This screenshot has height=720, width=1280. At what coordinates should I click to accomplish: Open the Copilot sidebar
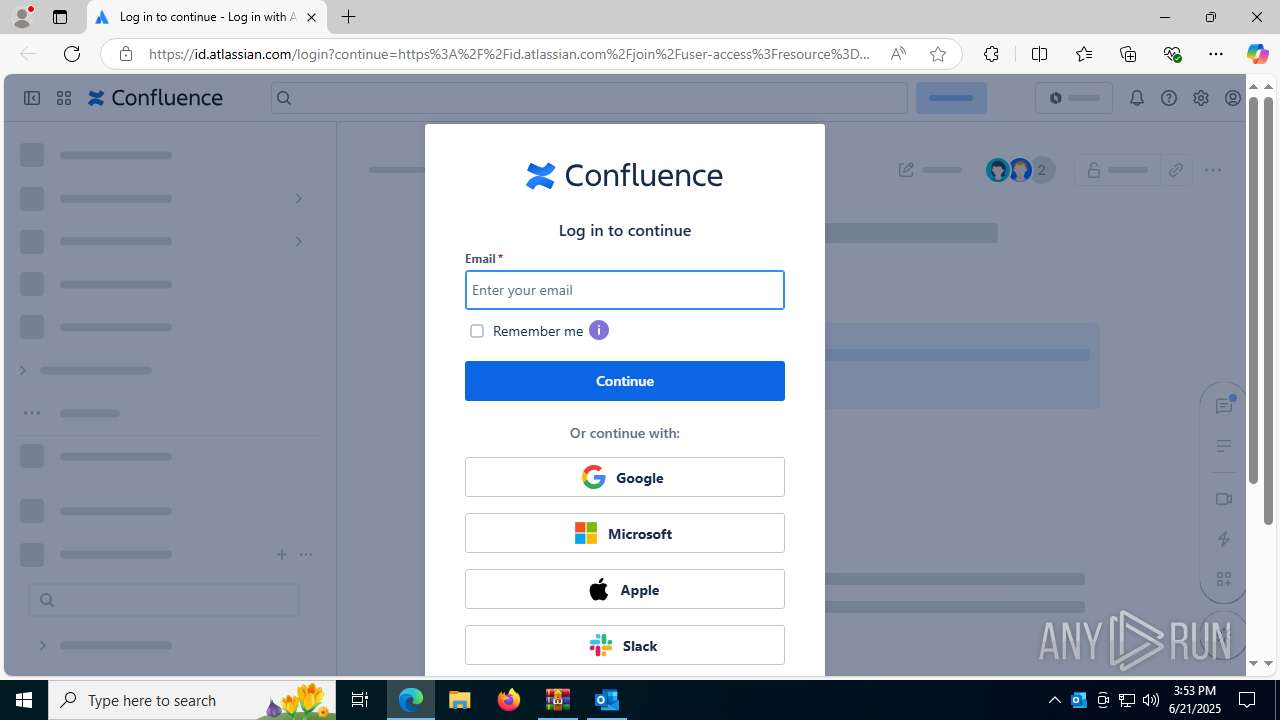point(1257,54)
